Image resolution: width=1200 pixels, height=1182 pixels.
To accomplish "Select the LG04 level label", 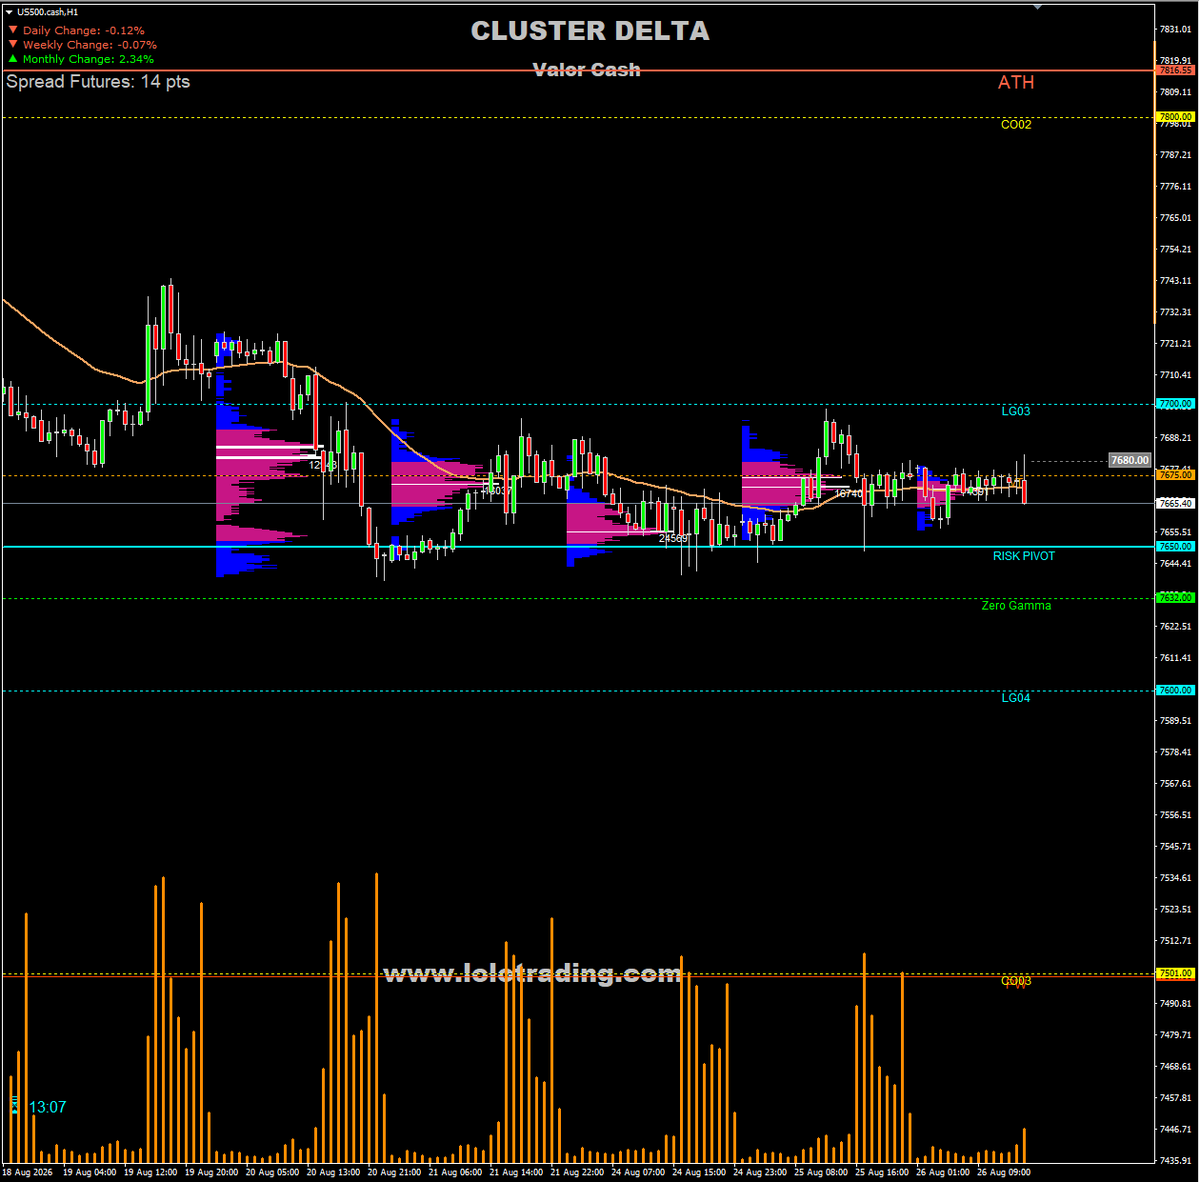I will point(1016,698).
